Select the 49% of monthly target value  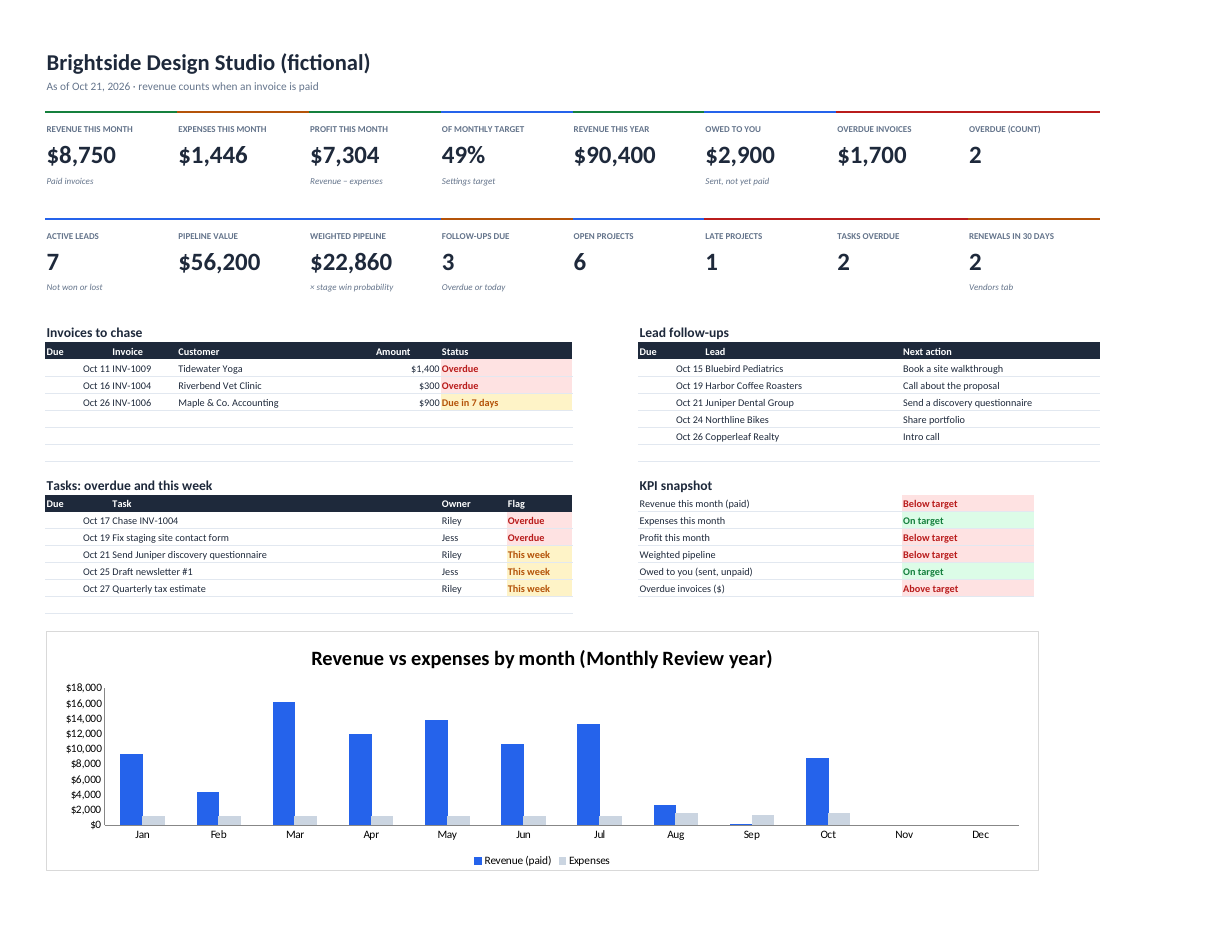click(463, 155)
